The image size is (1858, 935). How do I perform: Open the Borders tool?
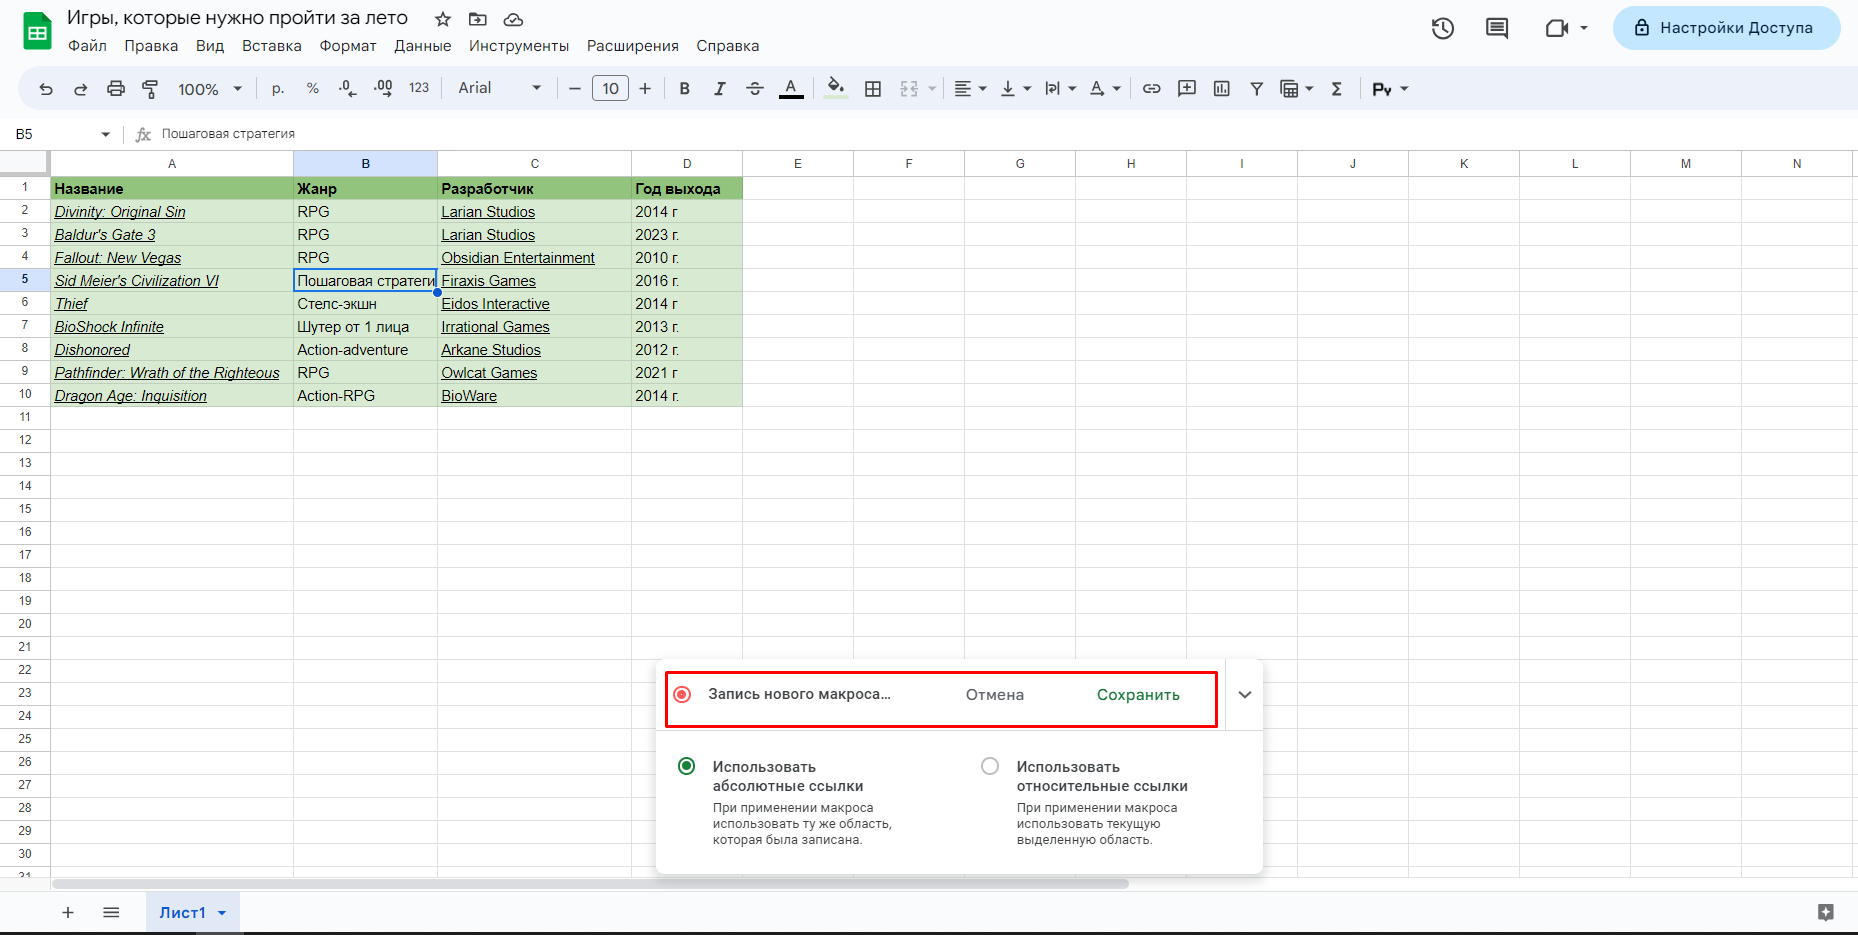(x=873, y=89)
